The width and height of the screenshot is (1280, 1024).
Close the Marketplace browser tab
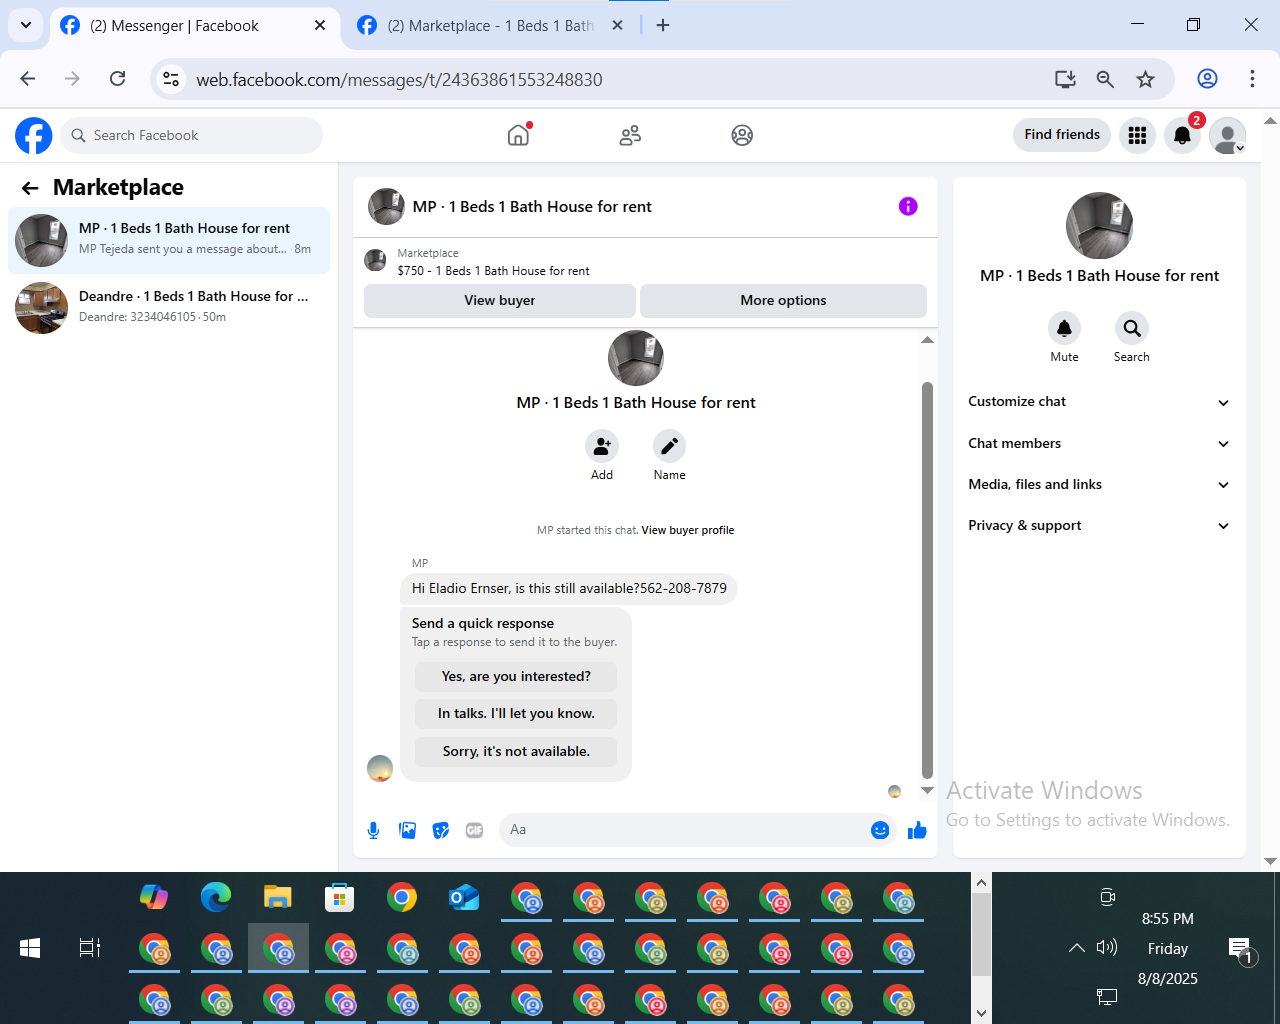click(x=618, y=25)
